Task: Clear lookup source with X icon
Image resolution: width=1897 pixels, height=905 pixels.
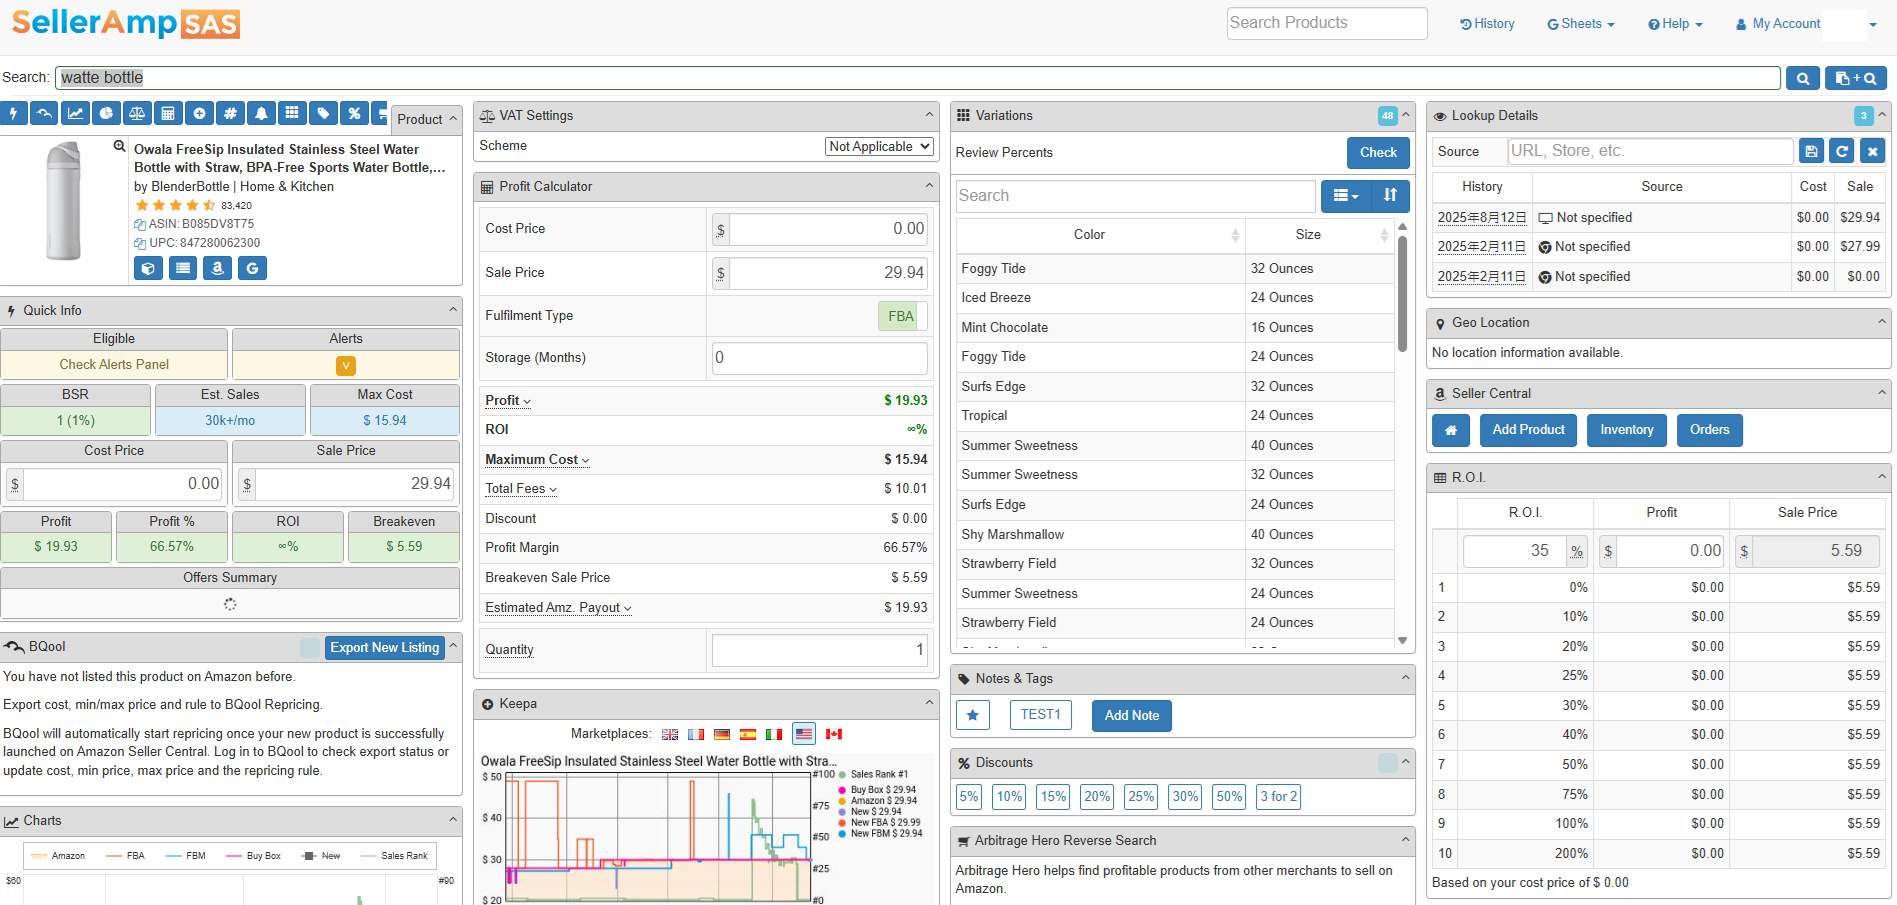Action: (x=1873, y=151)
